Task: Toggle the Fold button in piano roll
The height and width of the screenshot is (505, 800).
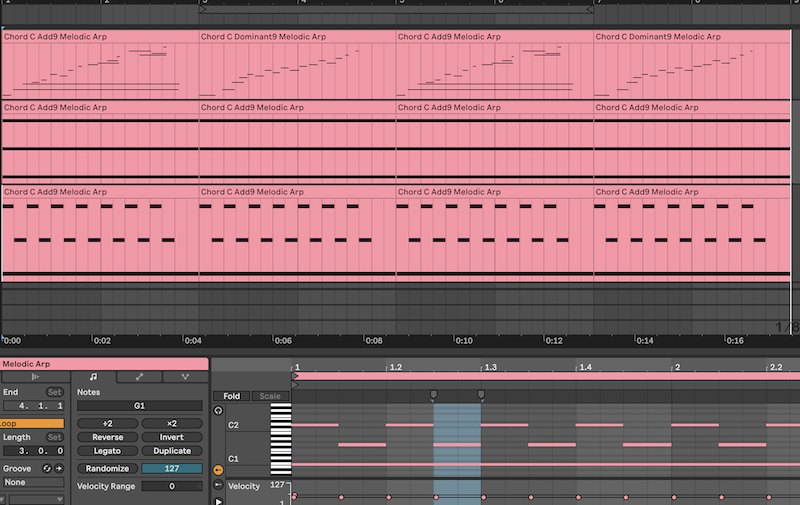Action: click(x=231, y=396)
